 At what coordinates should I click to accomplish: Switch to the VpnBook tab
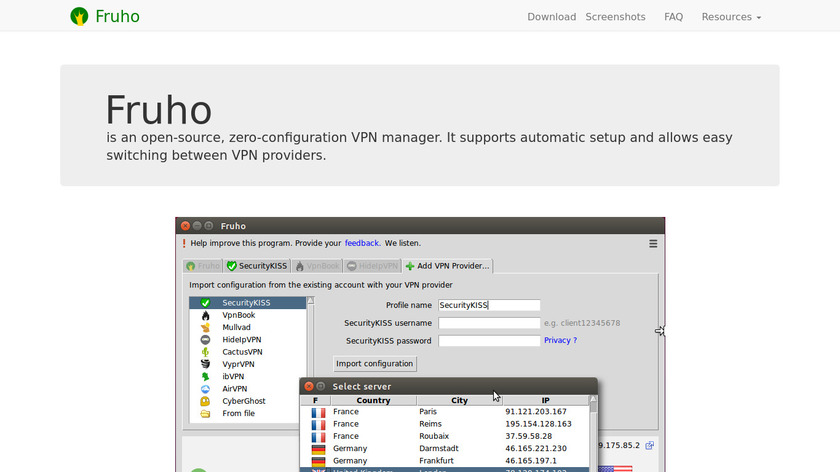(317, 266)
